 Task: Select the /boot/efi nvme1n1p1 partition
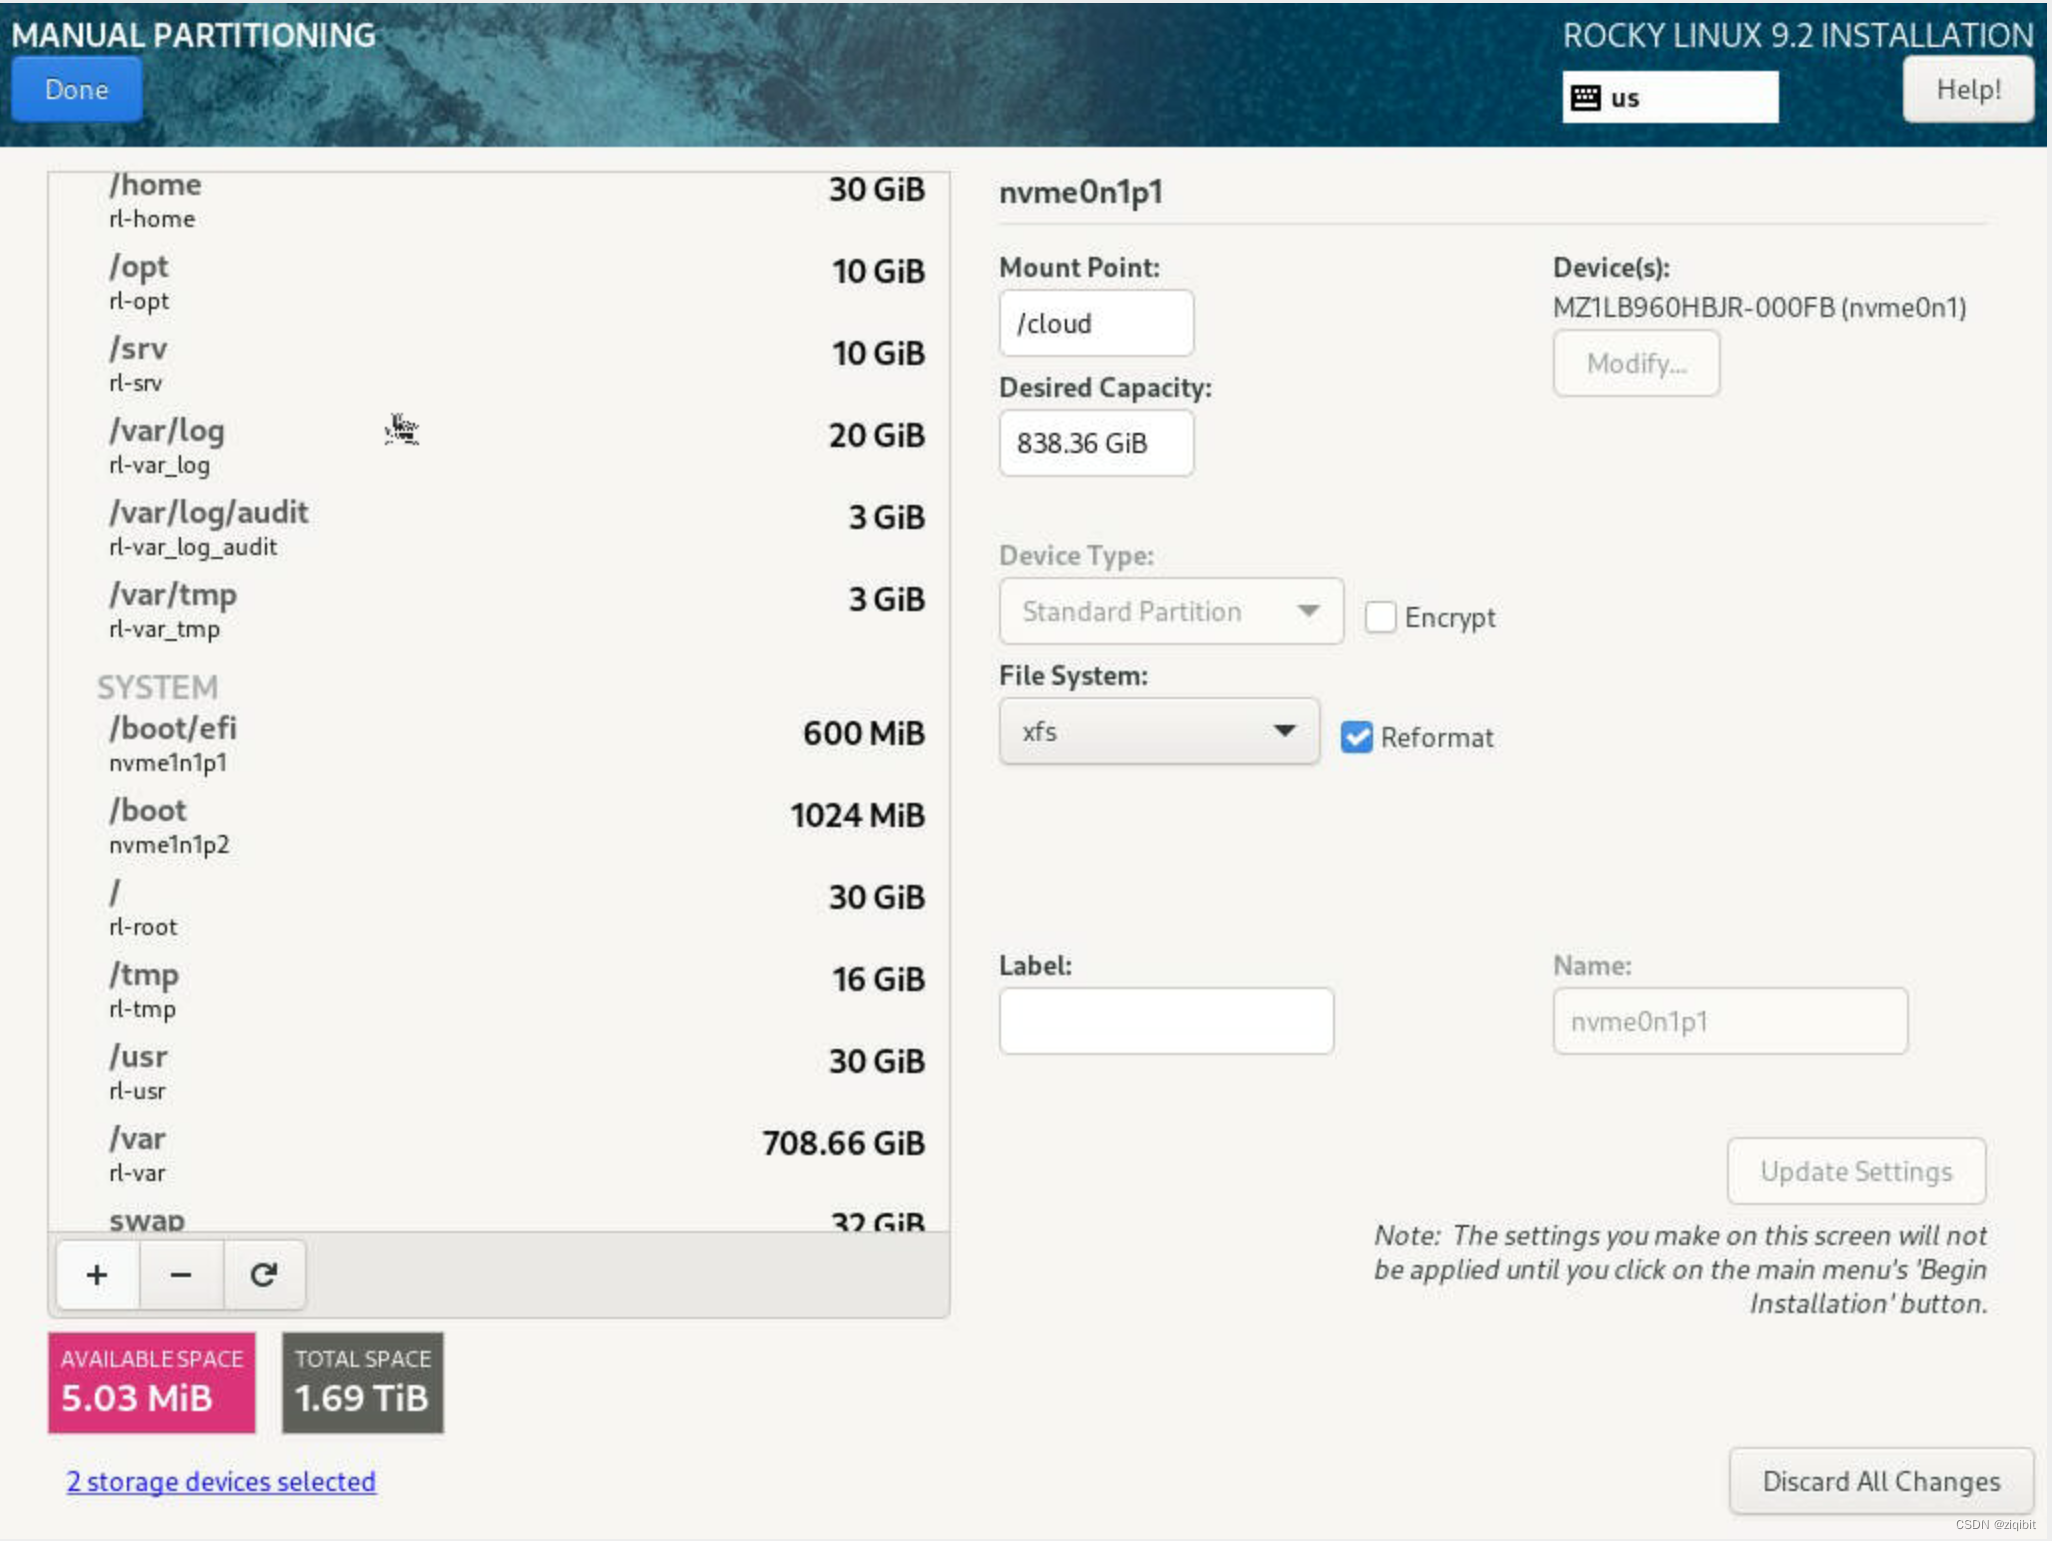[x=498, y=745]
